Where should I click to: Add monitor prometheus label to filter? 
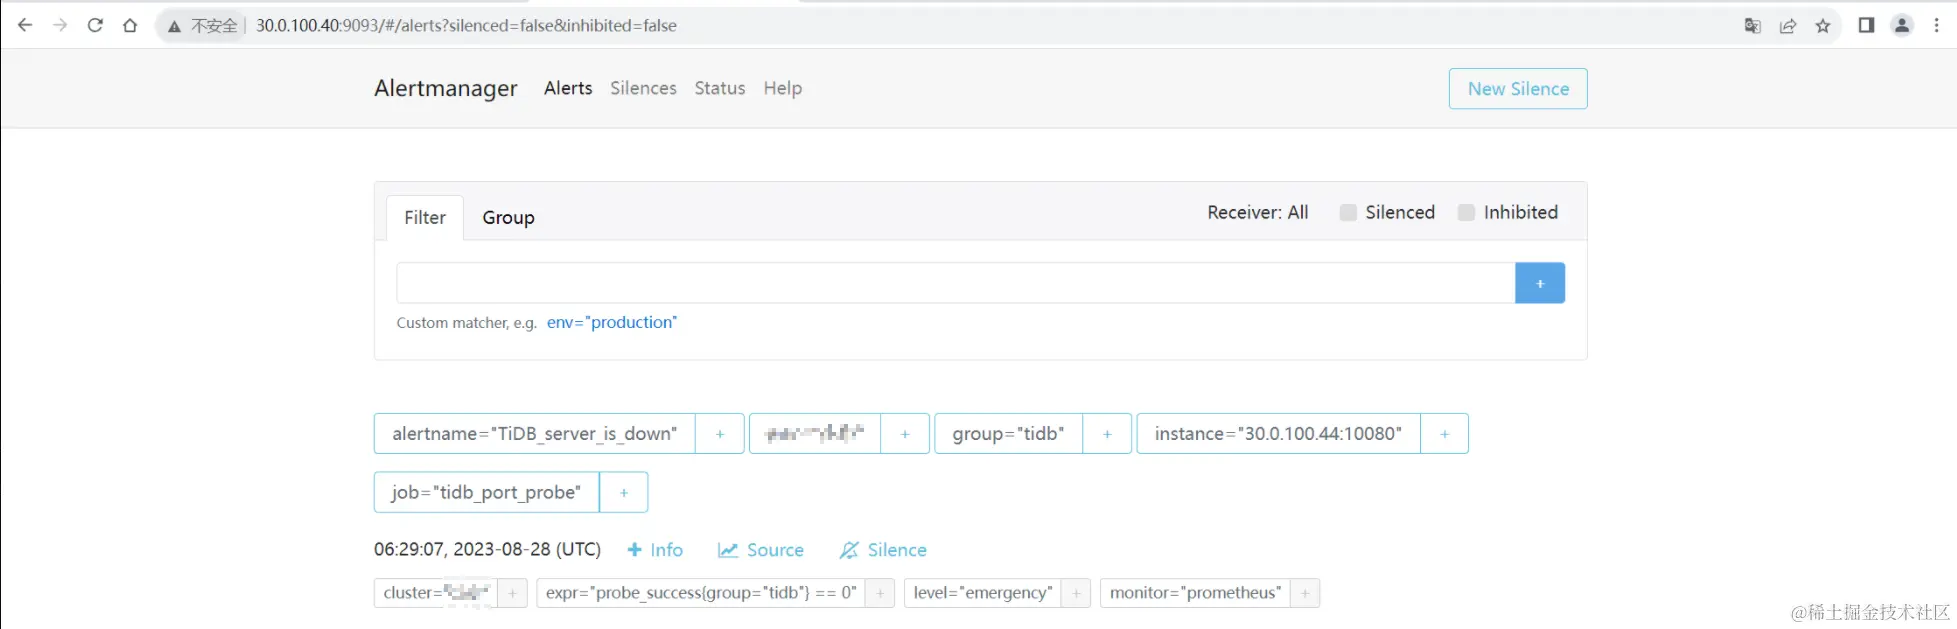pos(1305,593)
